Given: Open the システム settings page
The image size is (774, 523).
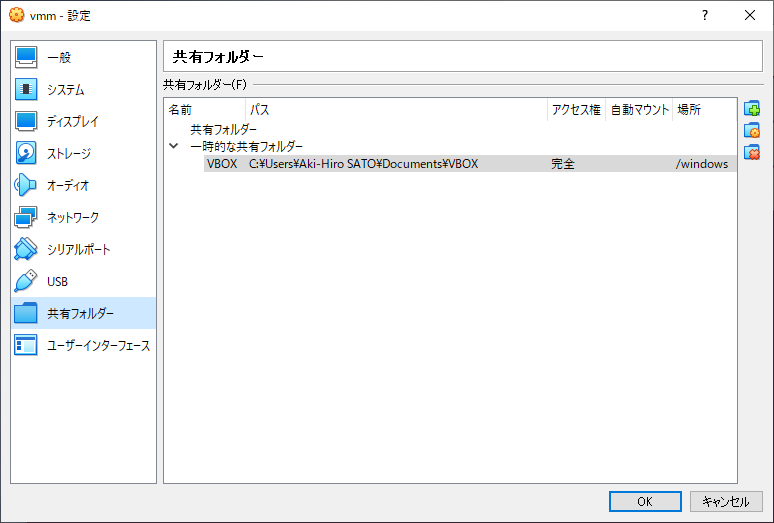Looking at the screenshot, I should coord(83,89).
